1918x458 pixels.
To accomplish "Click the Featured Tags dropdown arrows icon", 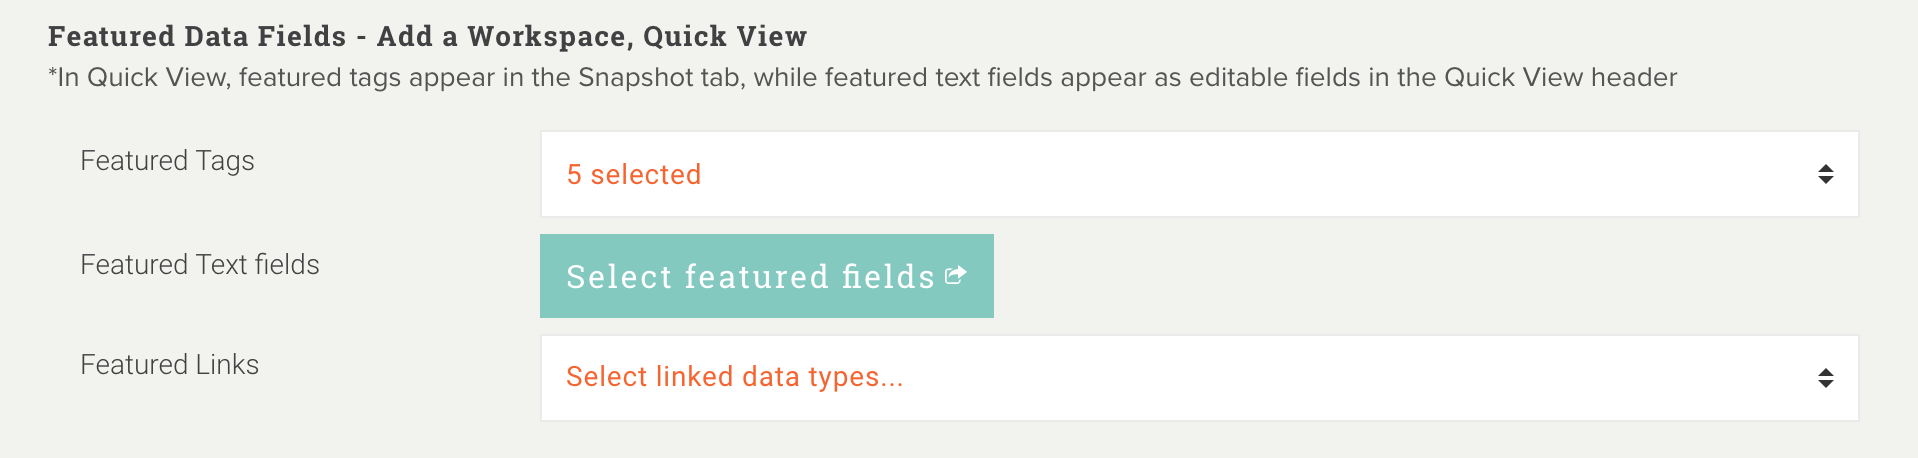I will [1825, 174].
